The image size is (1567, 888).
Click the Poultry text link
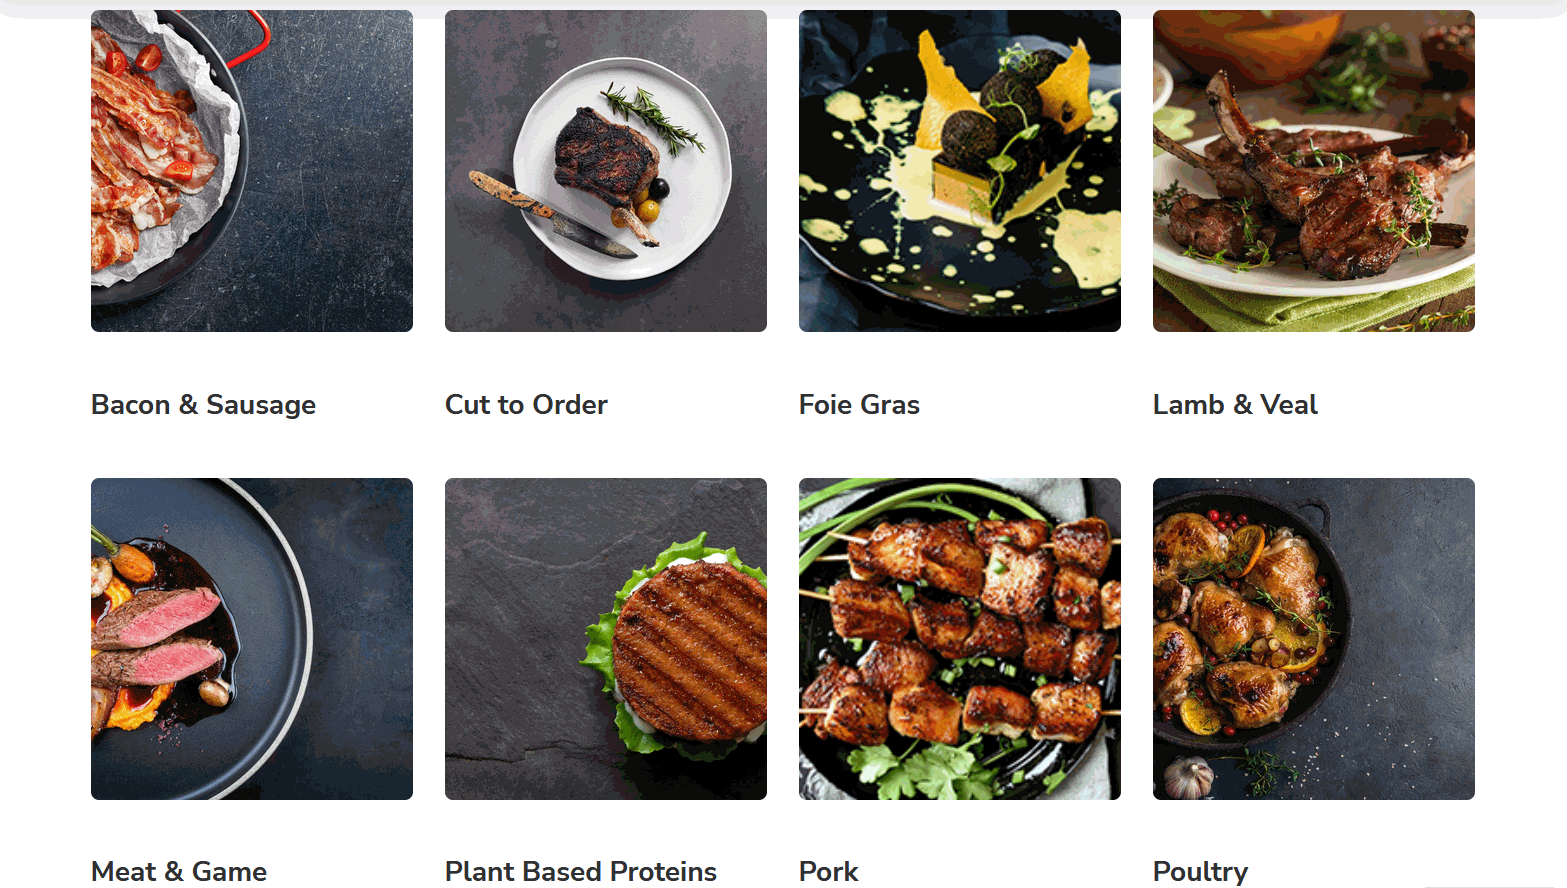coord(1200,872)
